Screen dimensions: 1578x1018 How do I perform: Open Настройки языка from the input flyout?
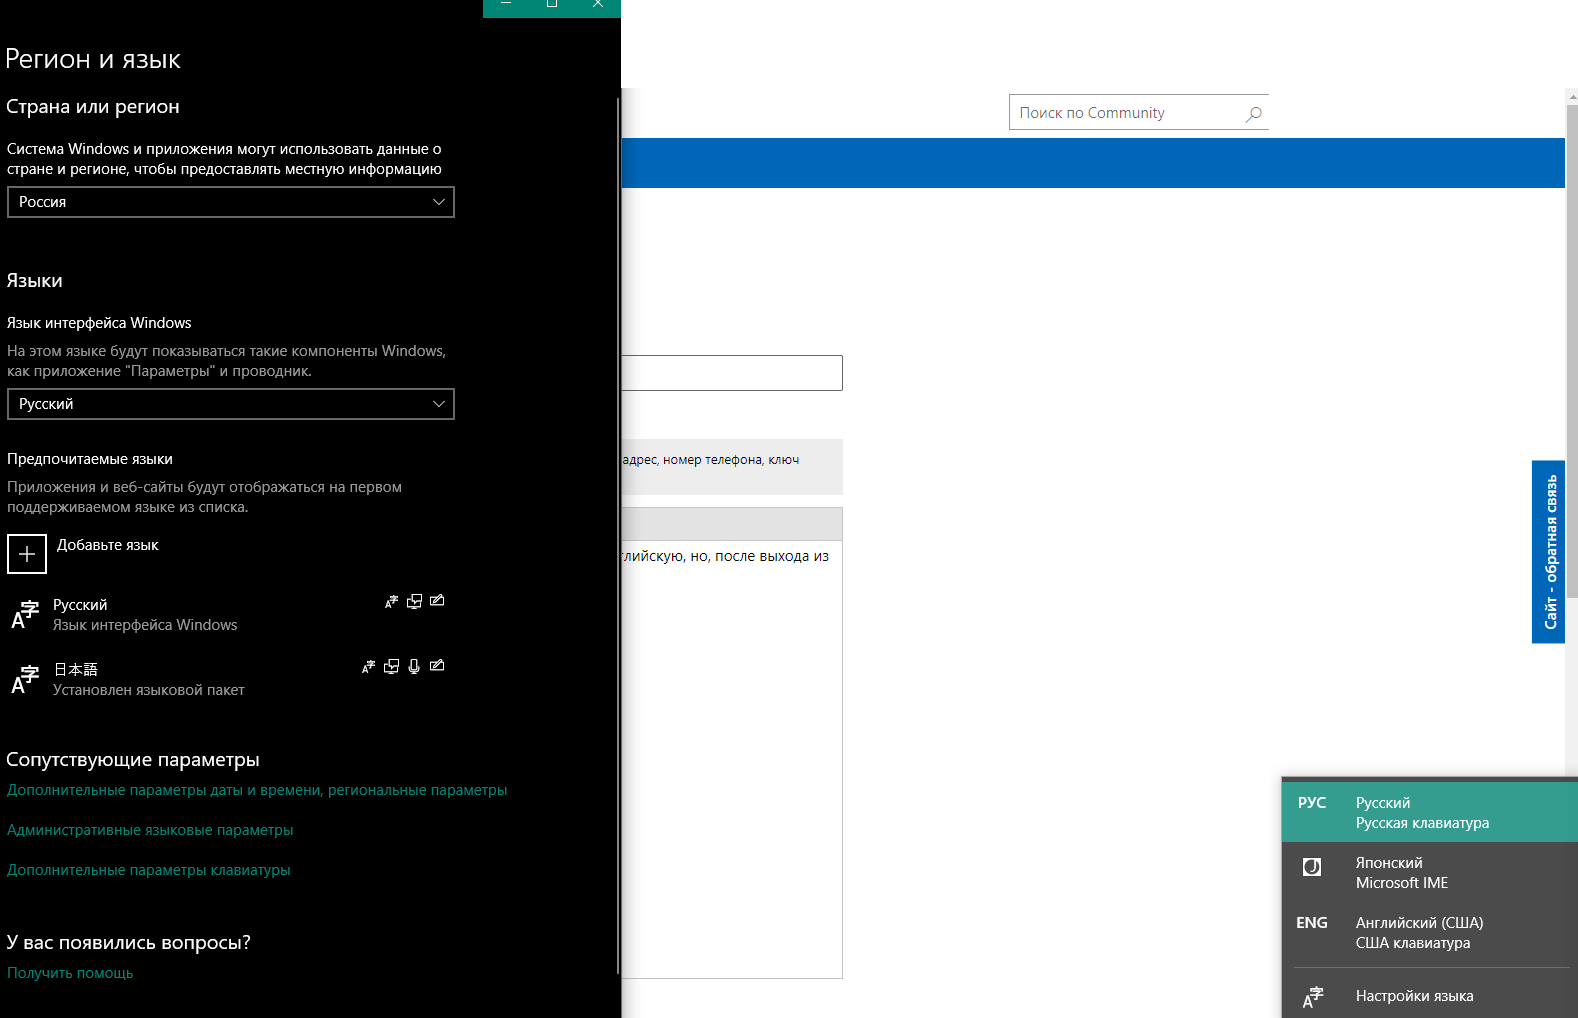(1430, 996)
